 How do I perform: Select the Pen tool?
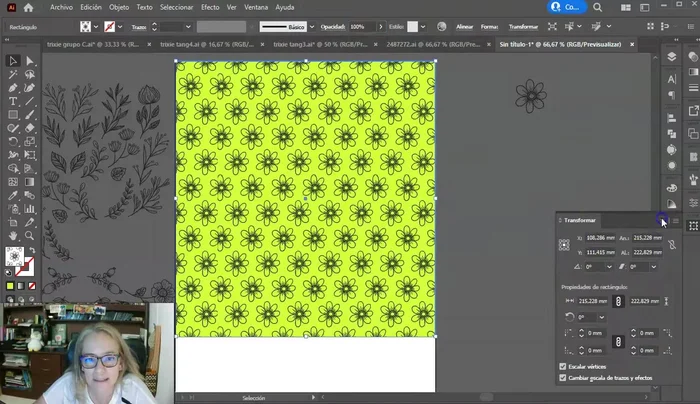pos(13,88)
